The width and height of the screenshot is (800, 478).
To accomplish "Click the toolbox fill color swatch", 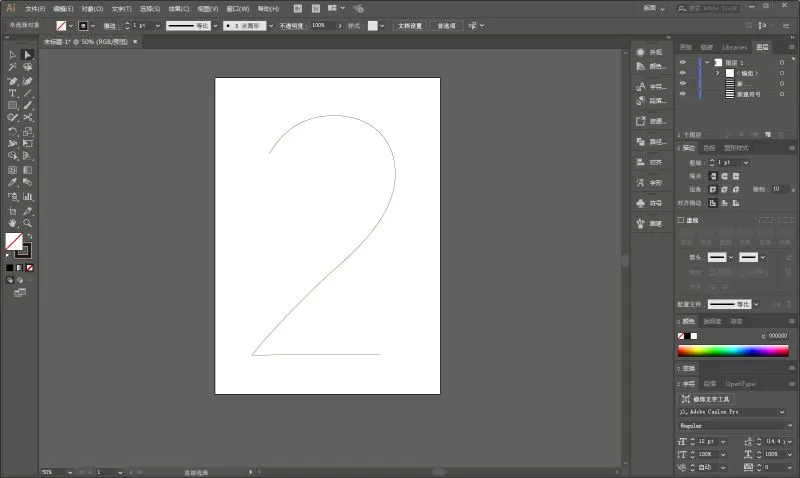I will [x=13, y=241].
